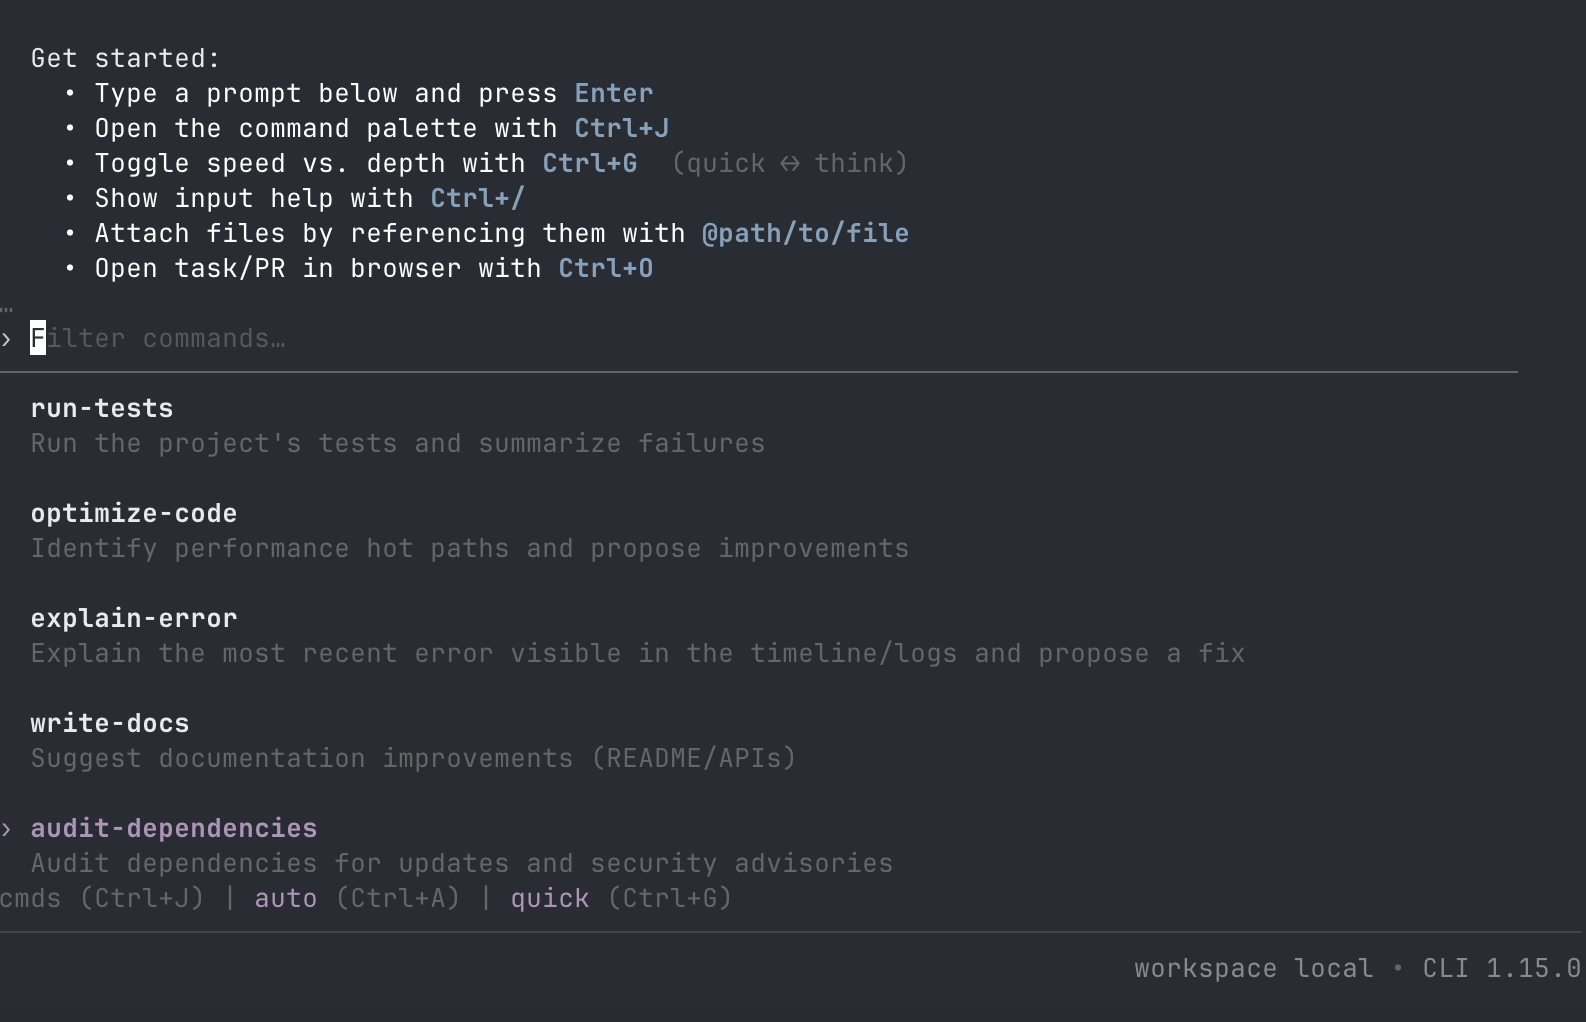Select the highlighted audit-dependencies command
Image resolution: width=1586 pixels, height=1022 pixels.
[x=173, y=828]
